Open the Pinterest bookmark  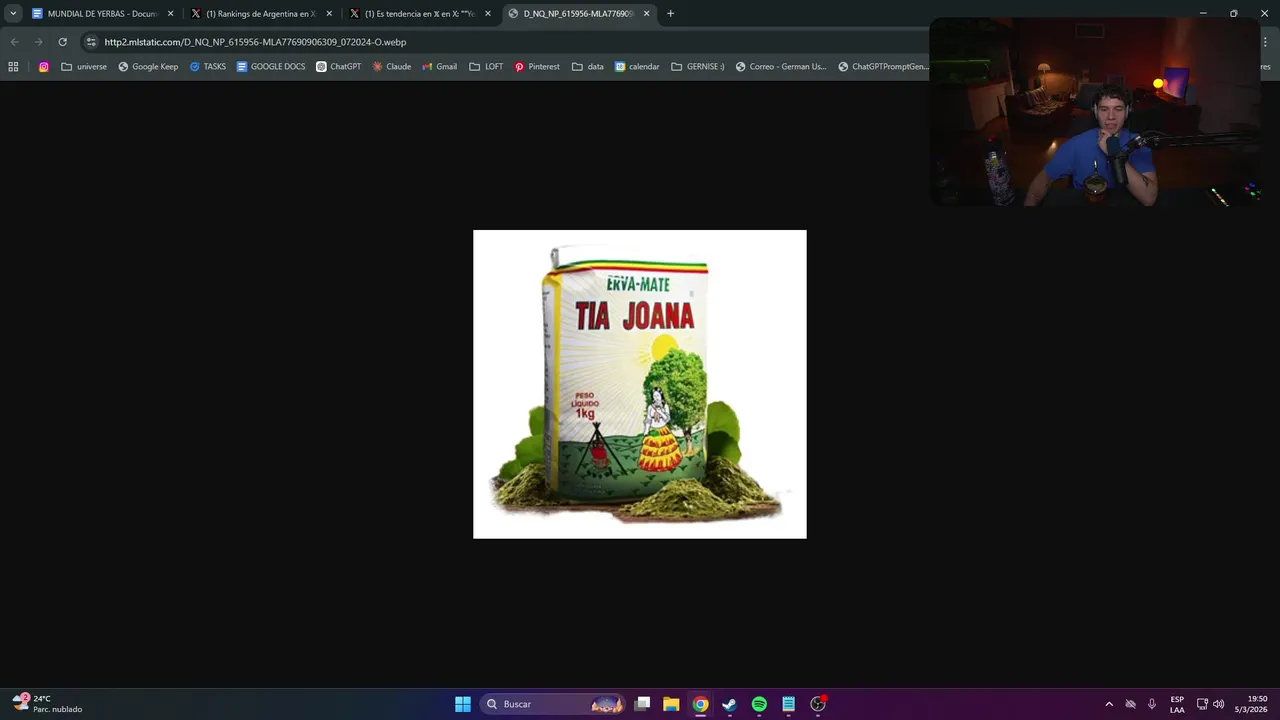(x=537, y=67)
